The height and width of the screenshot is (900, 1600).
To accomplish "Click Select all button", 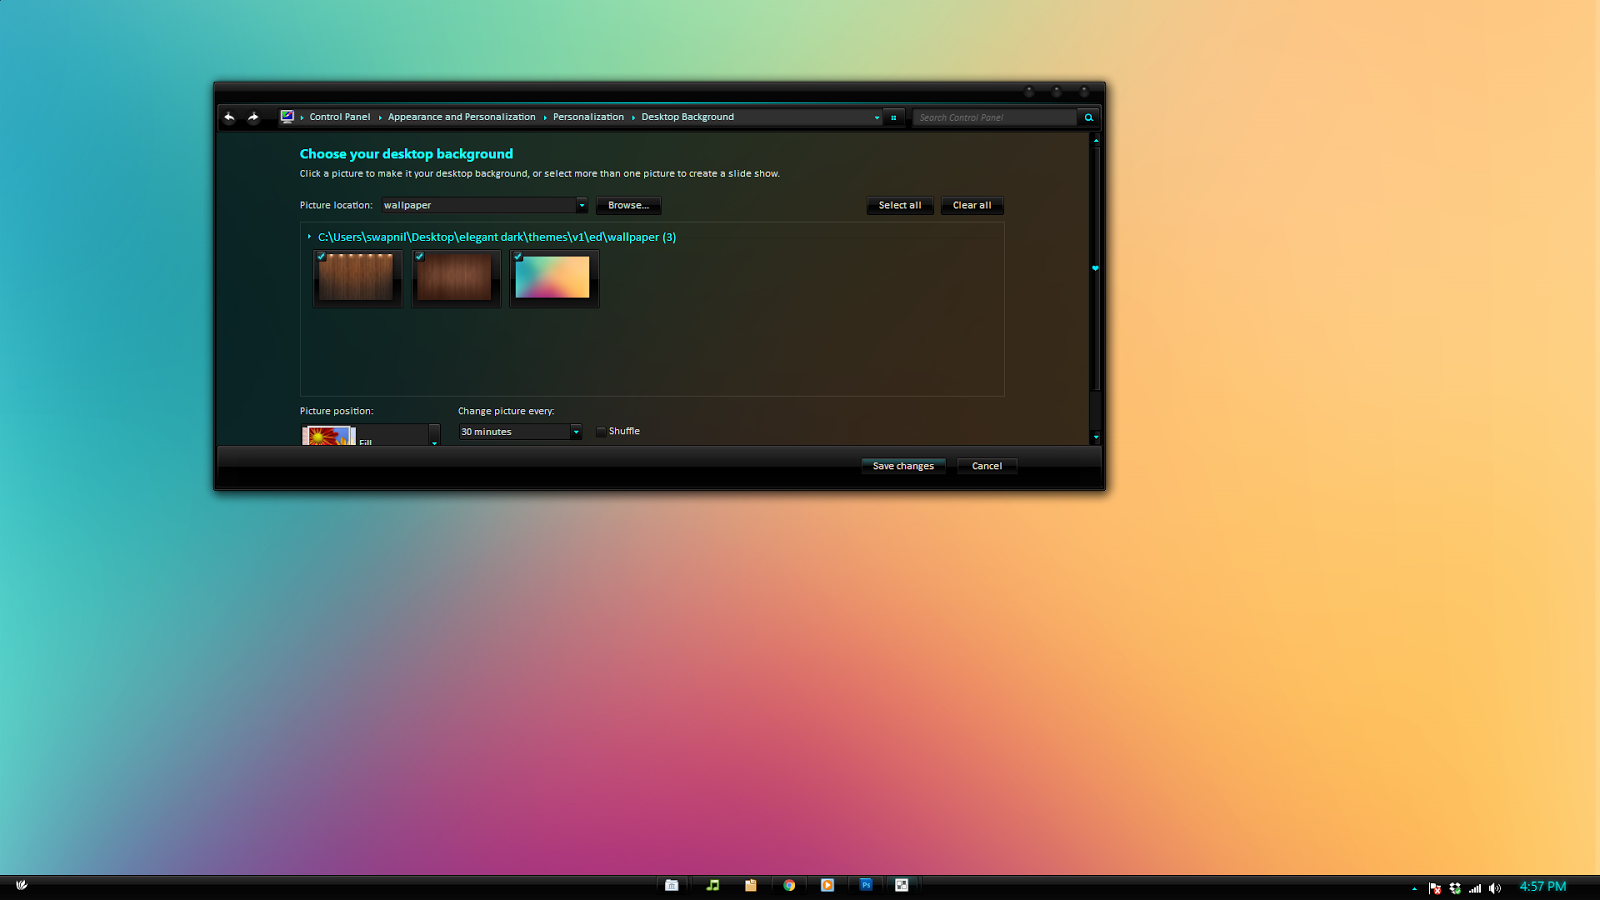I will point(900,205).
